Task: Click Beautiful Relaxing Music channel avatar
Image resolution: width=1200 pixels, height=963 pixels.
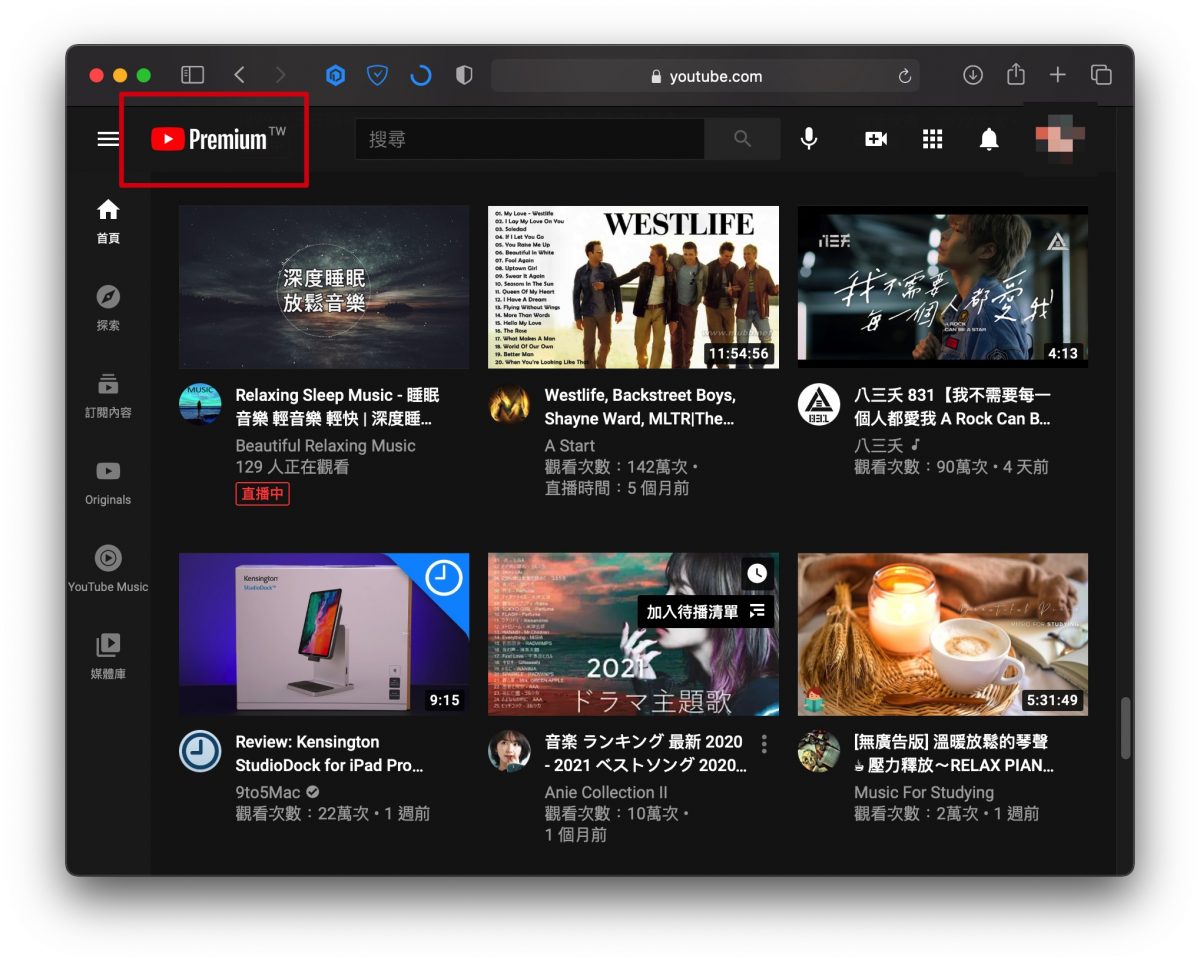Action: 200,404
